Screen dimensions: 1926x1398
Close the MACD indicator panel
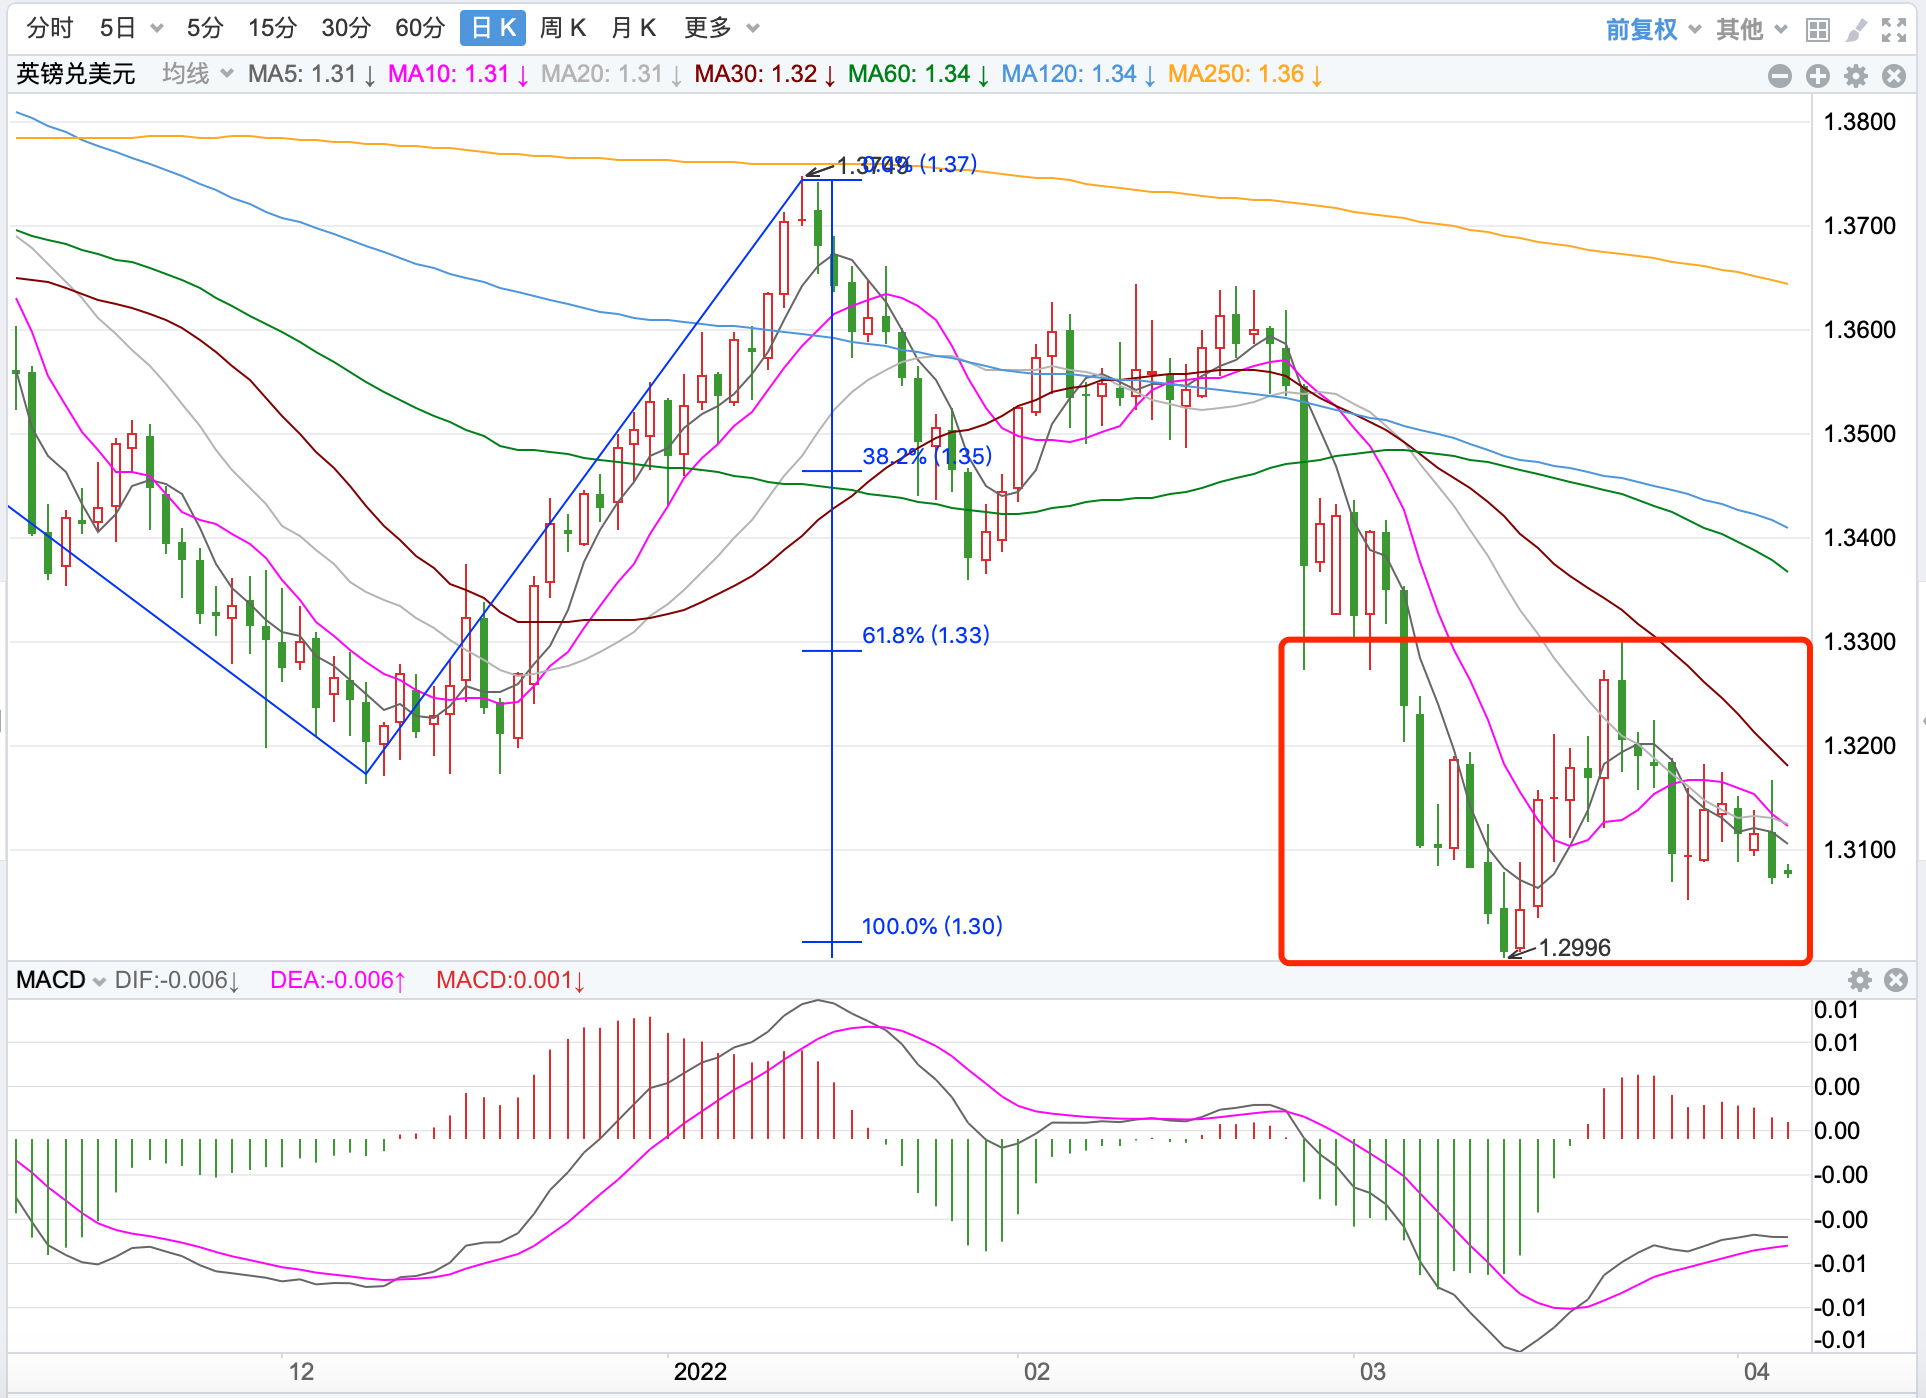coord(1895,980)
